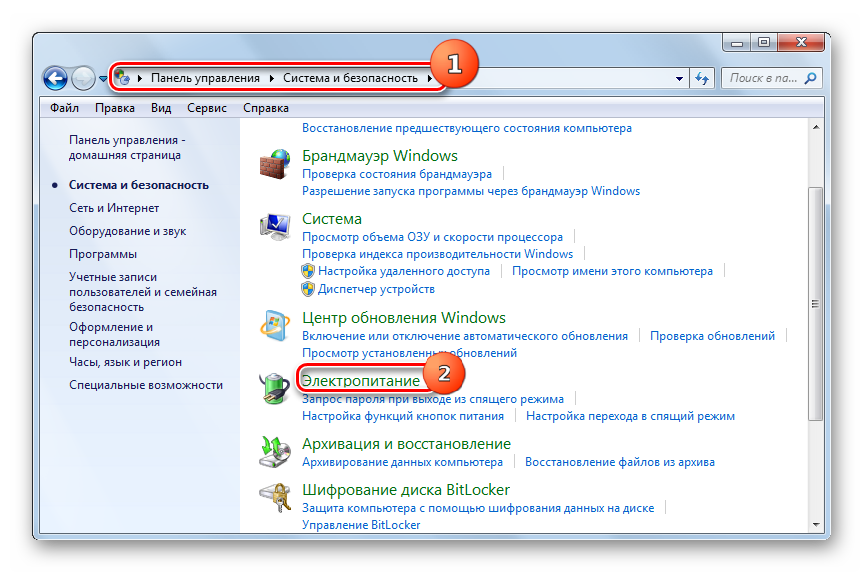This screenshot has width=864, height=573.
Task: Click Просмотр имени этого компьютера link
Action: click(612, 271)
